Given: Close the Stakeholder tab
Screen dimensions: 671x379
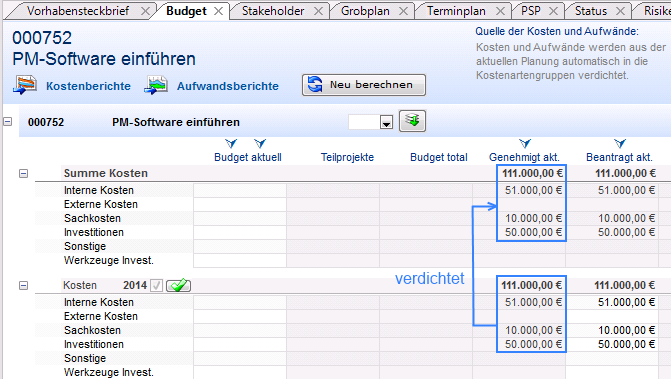Looking at the screenshot, I should (318, 11).
